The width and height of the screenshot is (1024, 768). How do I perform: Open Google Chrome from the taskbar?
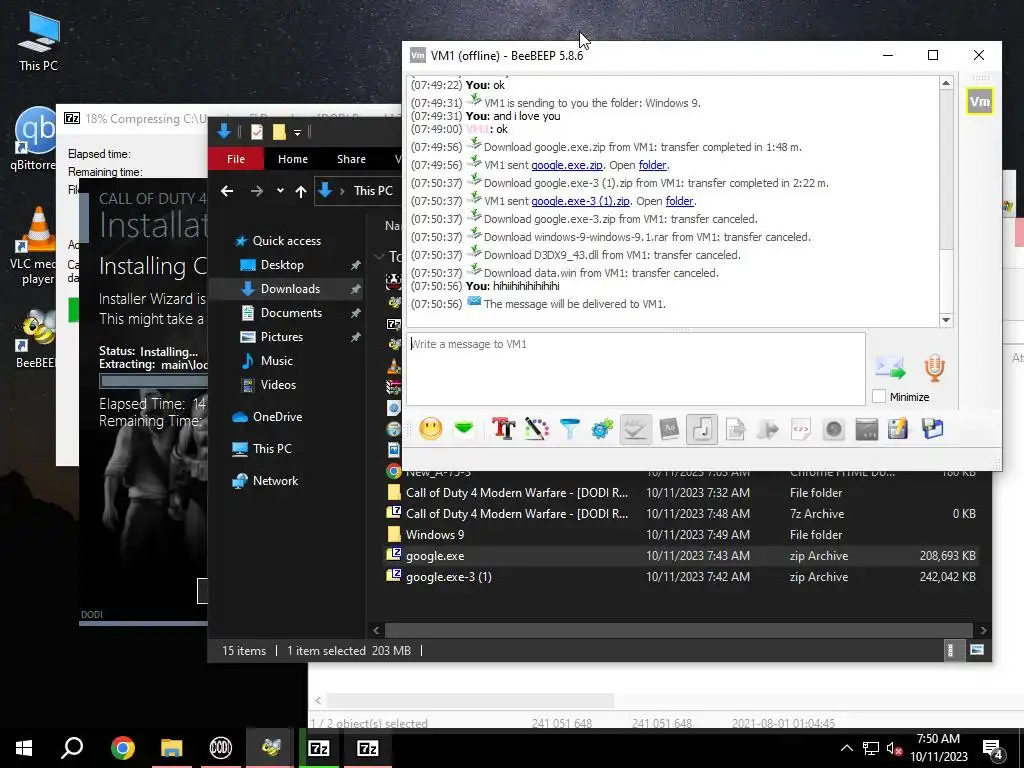click(x=123, y=748)
